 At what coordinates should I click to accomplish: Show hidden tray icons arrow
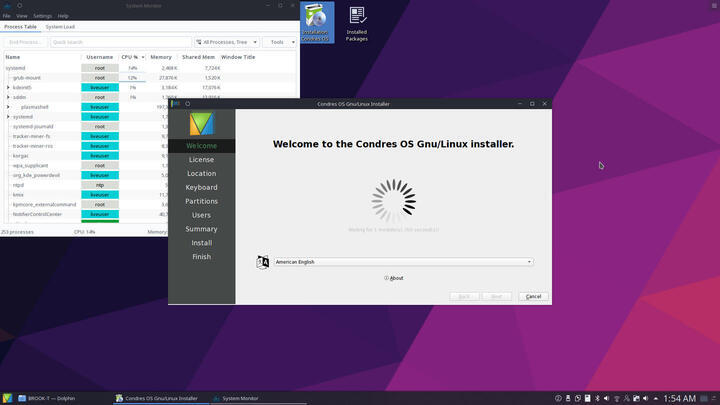(656, 398)
